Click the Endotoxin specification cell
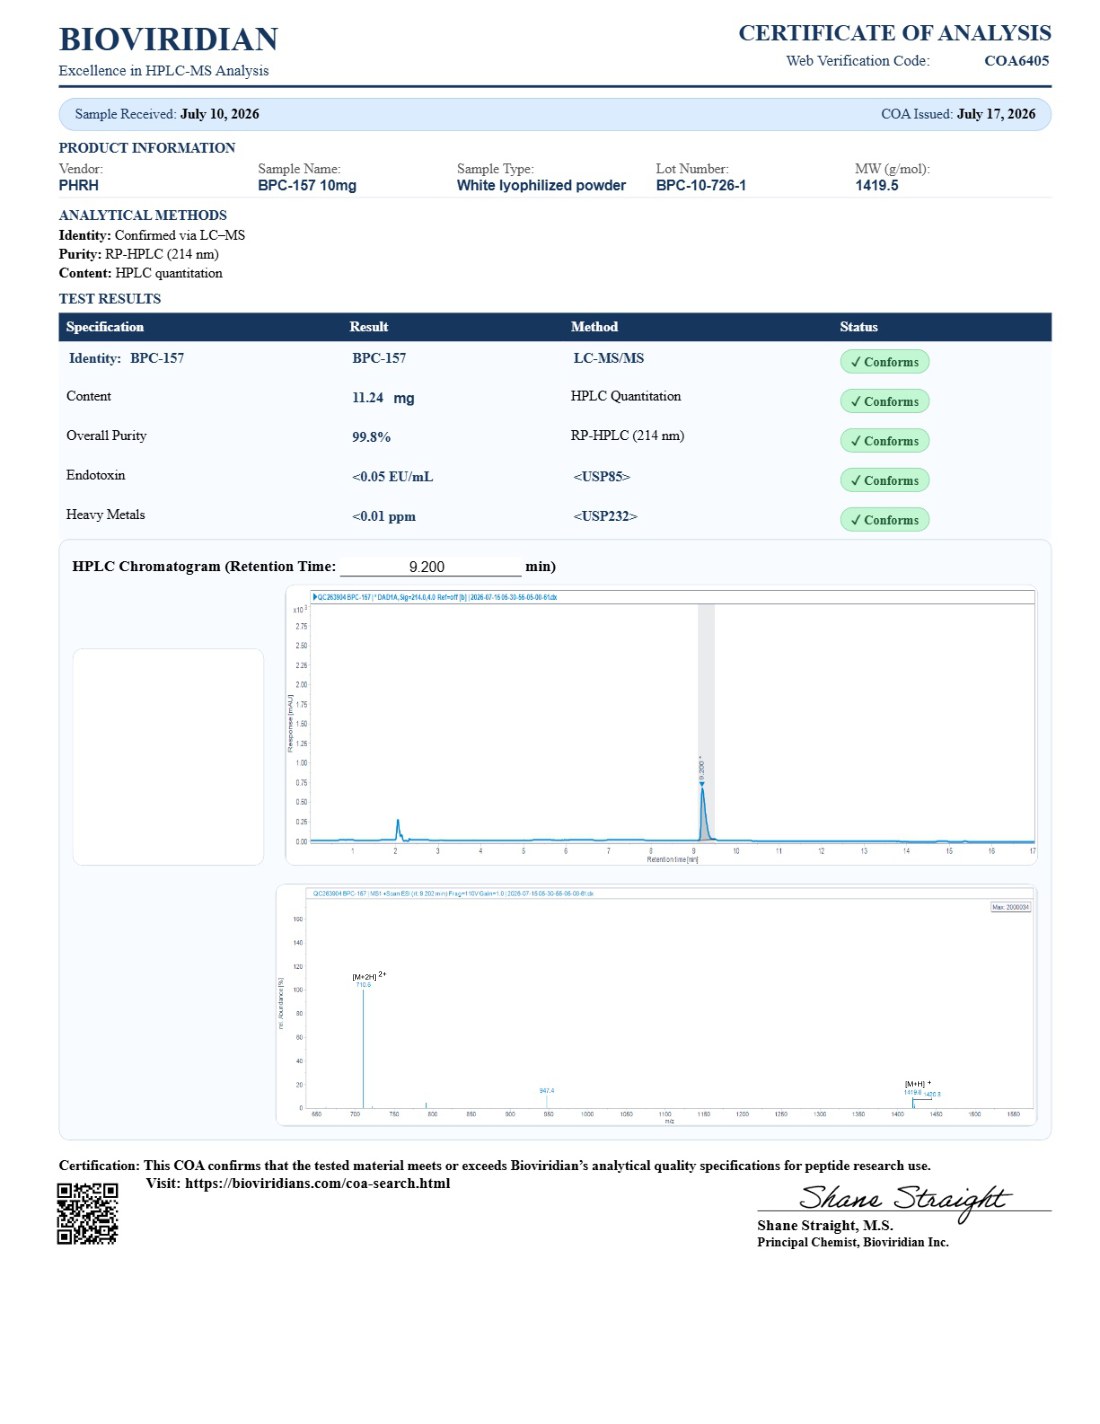 click(x=96, y=475)
